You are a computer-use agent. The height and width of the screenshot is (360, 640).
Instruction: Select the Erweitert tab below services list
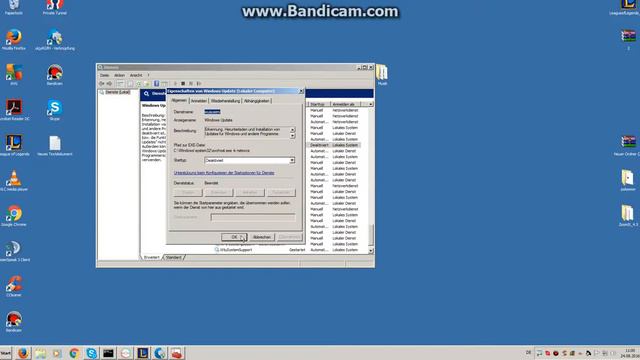coord(151,257)
